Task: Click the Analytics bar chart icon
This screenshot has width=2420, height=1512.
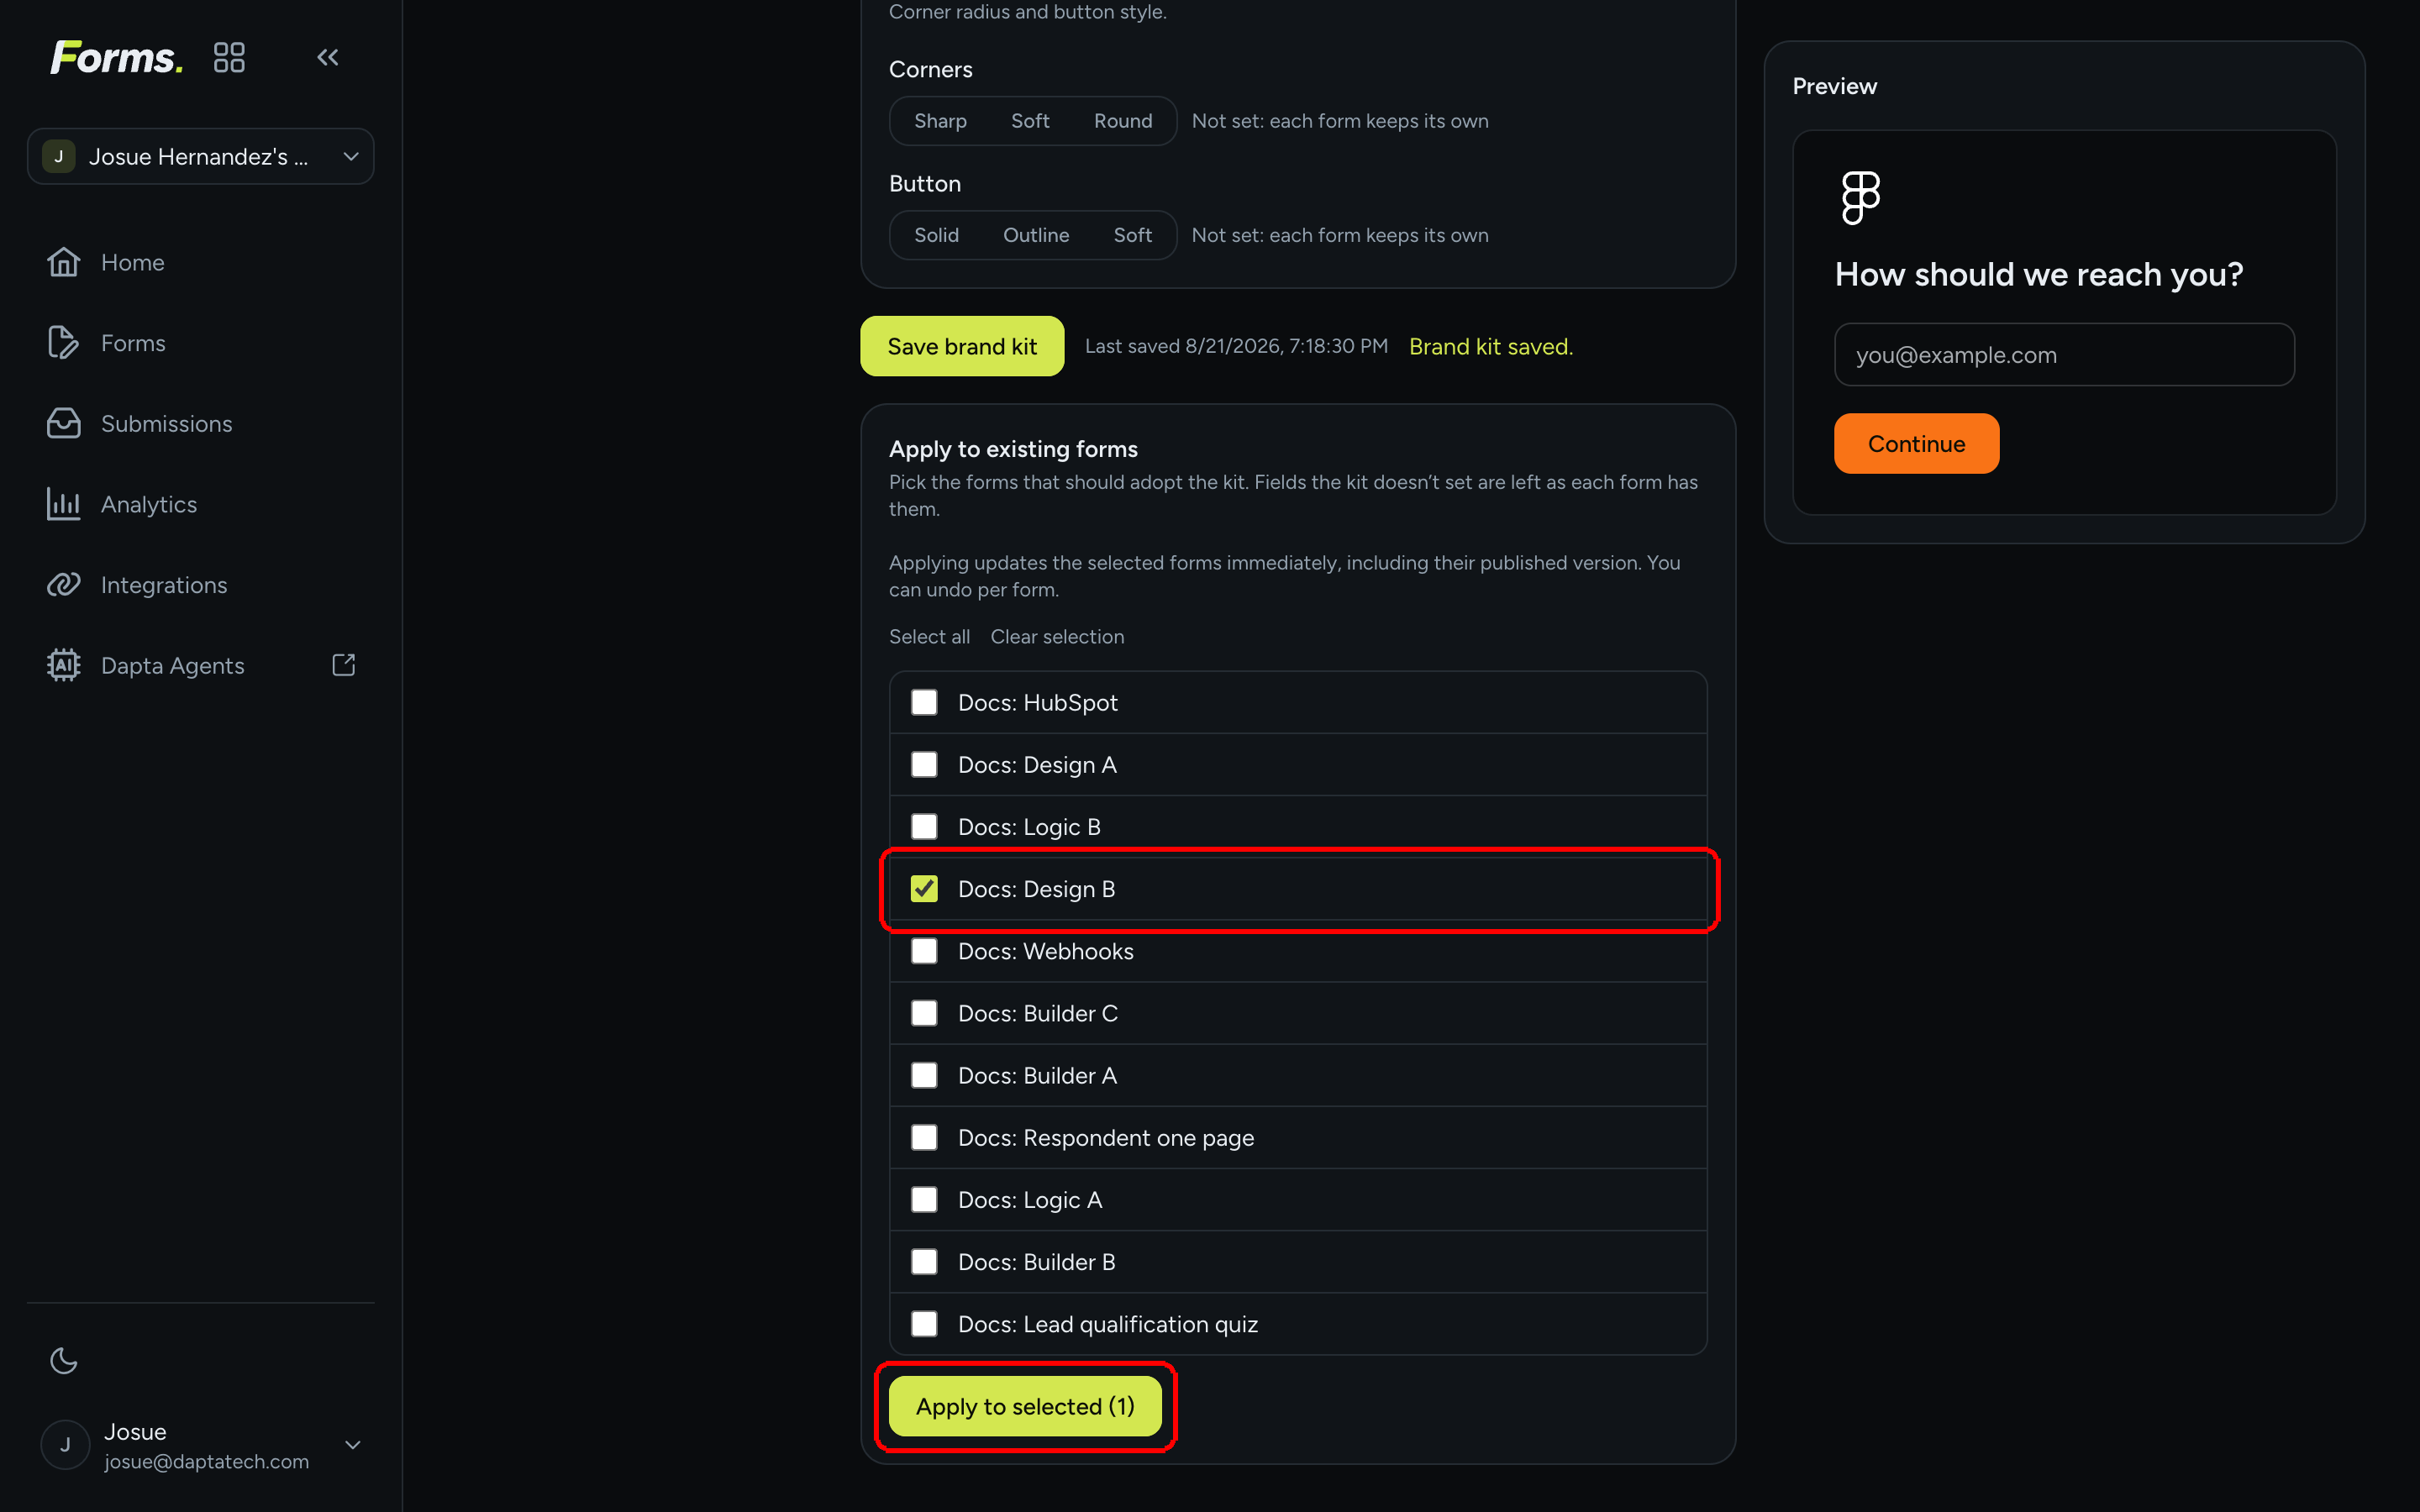Action: coord(64,504)
